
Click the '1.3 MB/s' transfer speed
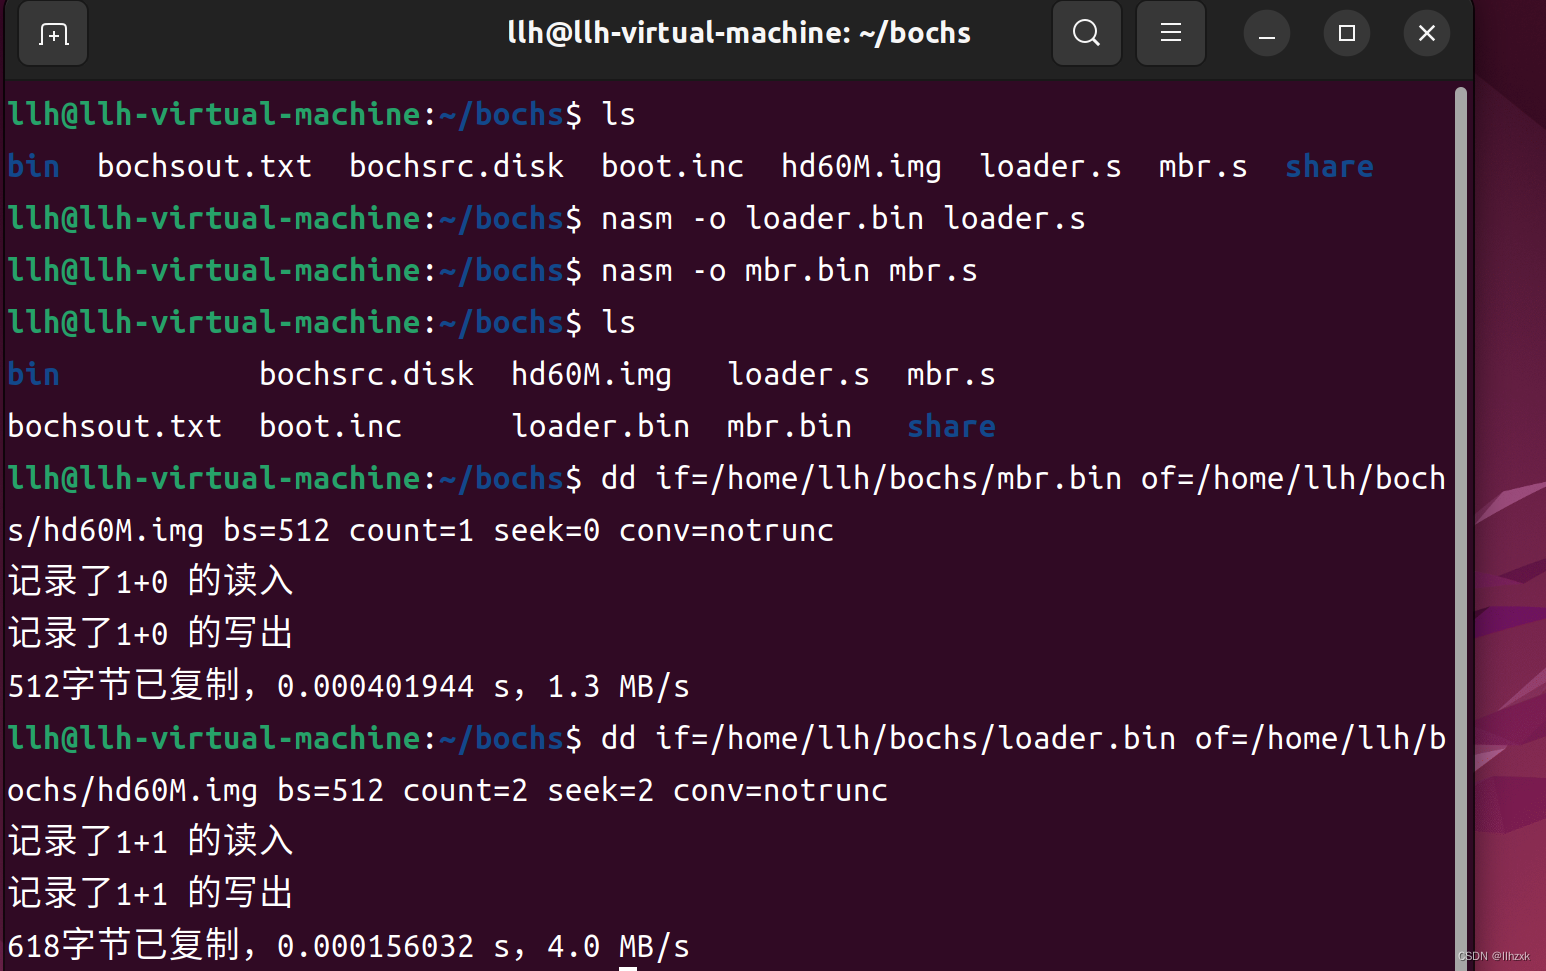pos(618,686)
